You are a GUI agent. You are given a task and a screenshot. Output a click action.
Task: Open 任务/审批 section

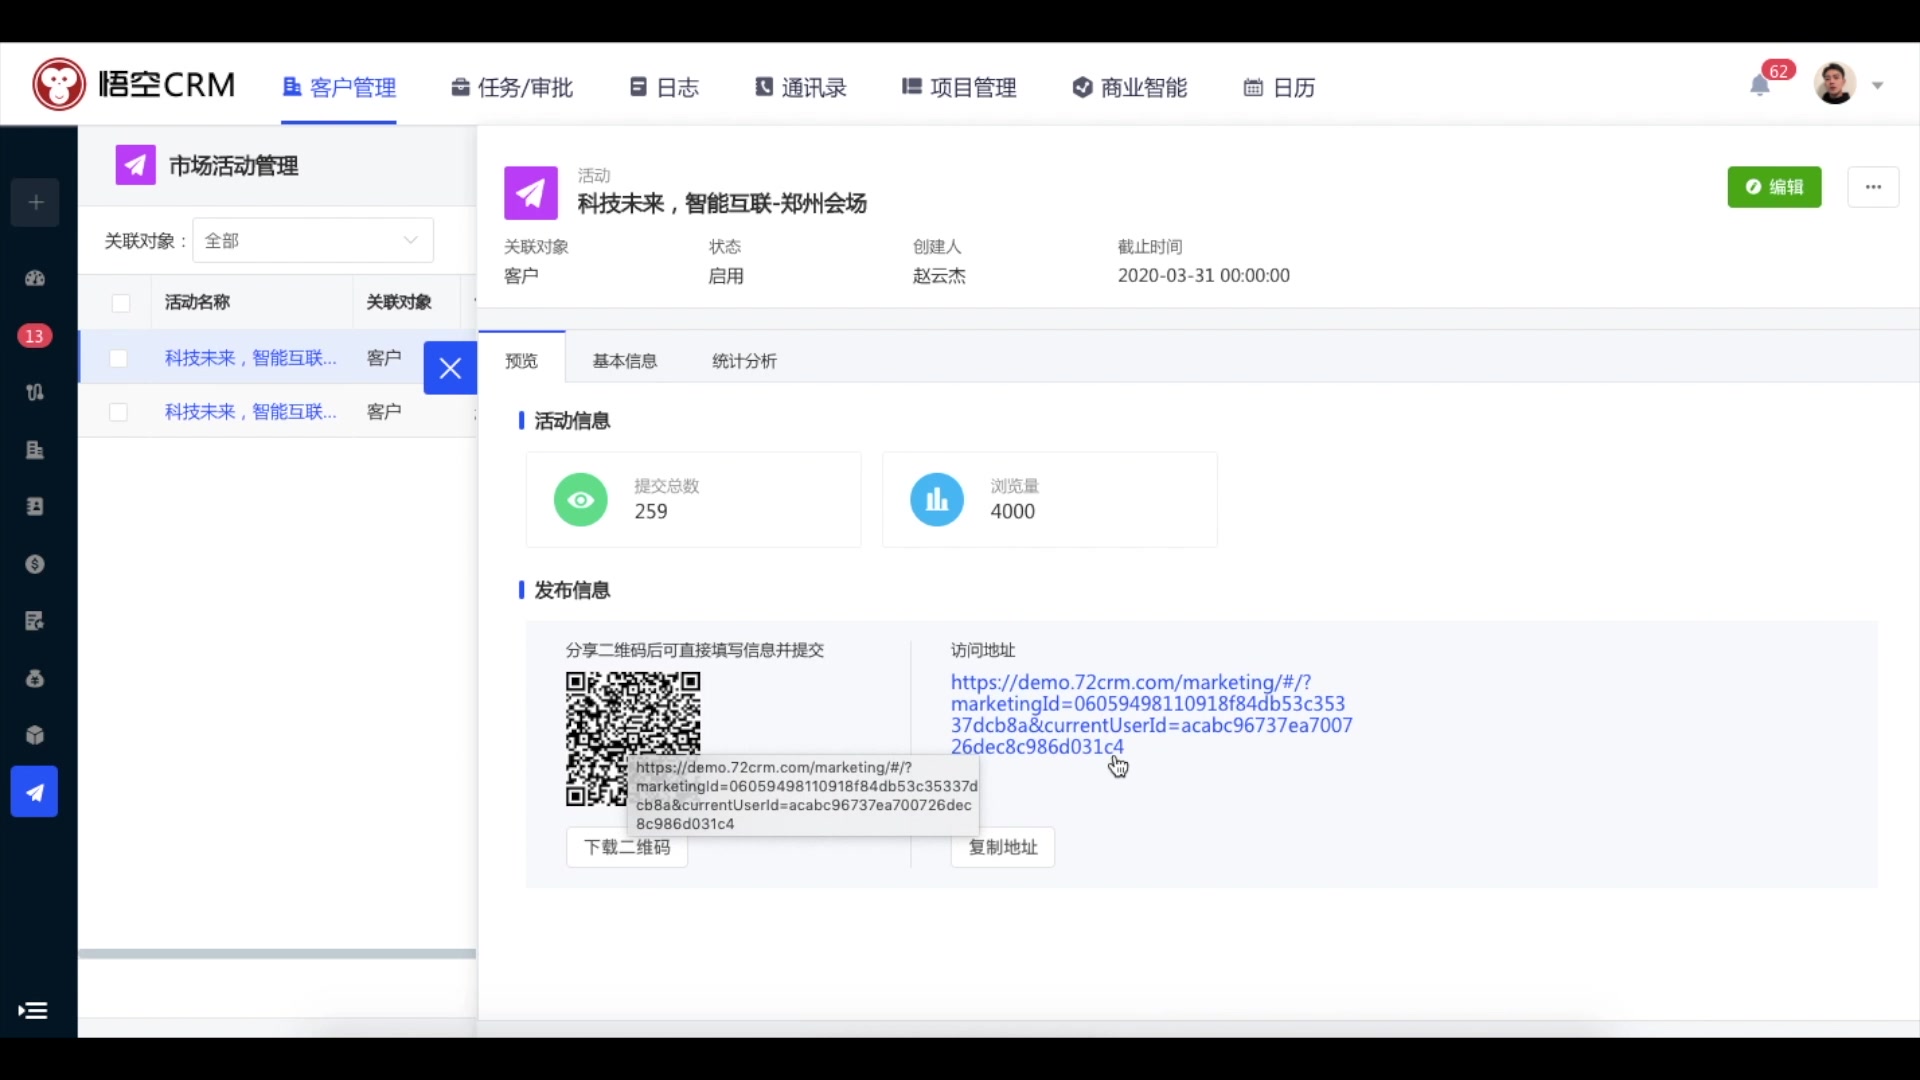[512, 87]
